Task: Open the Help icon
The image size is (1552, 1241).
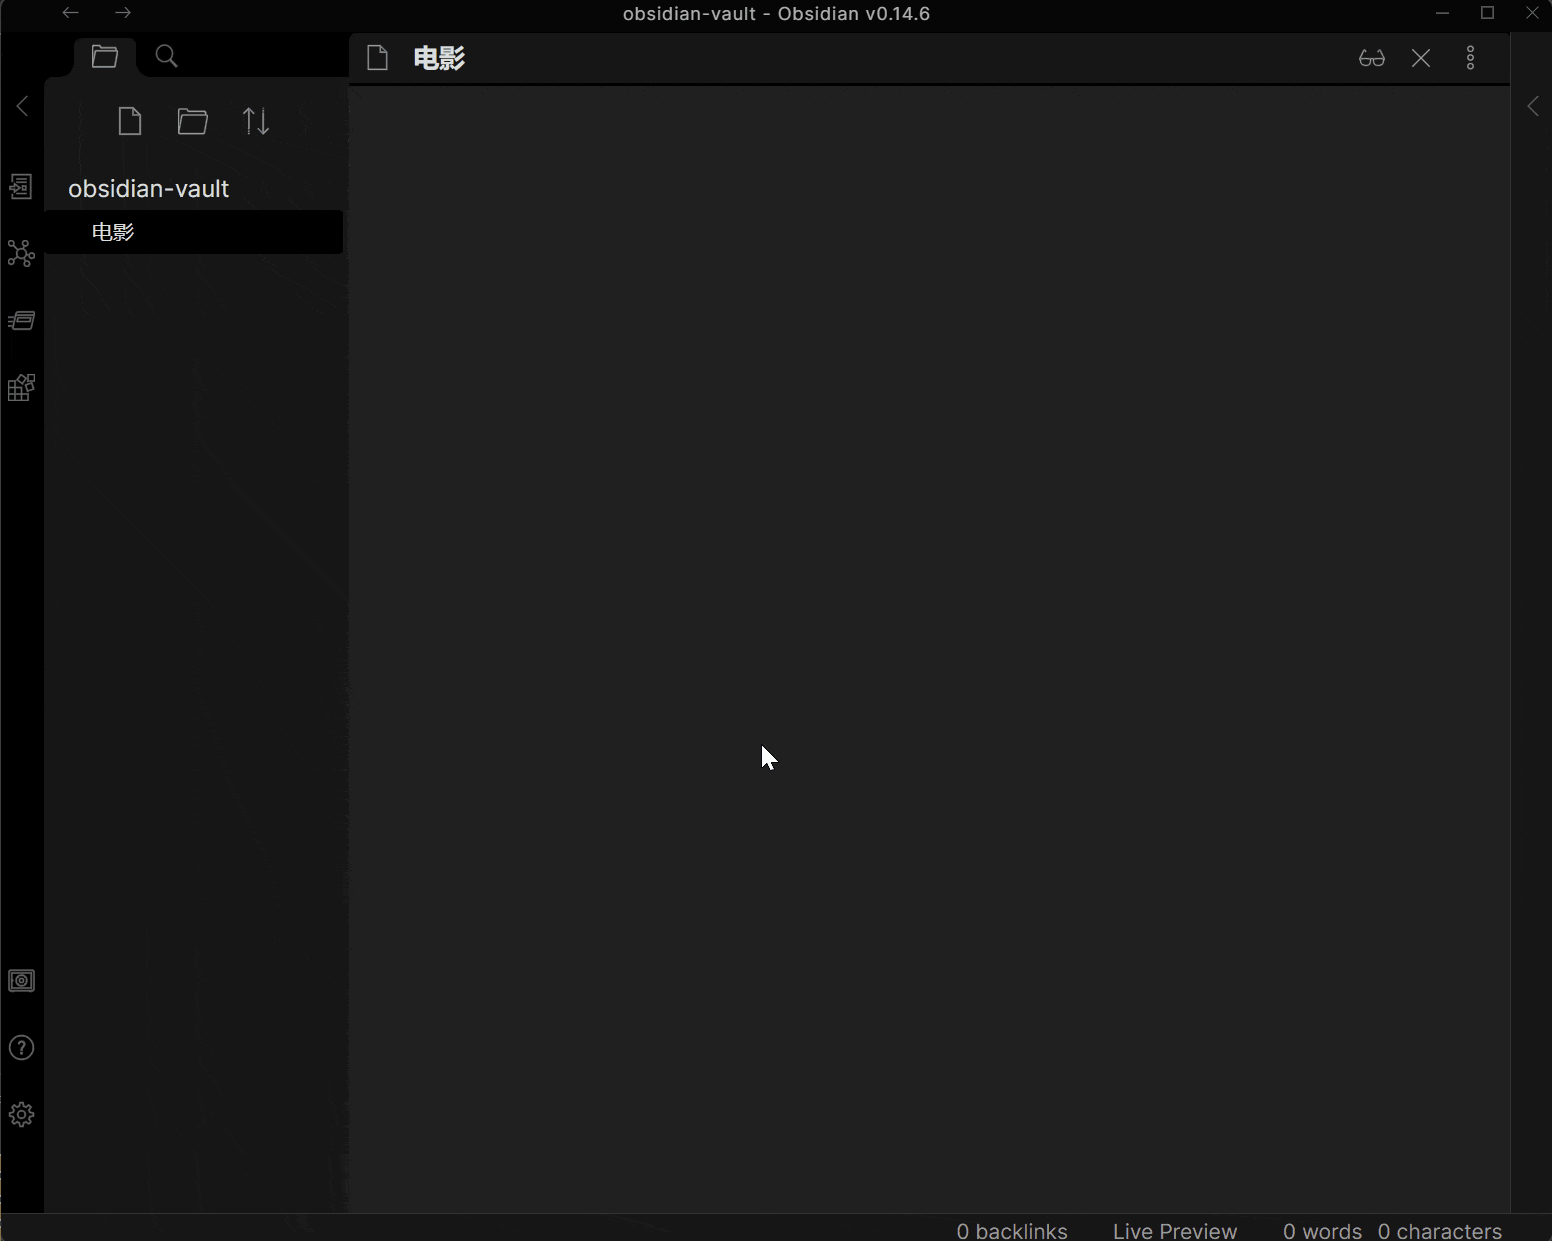Action: [21, 1048]
